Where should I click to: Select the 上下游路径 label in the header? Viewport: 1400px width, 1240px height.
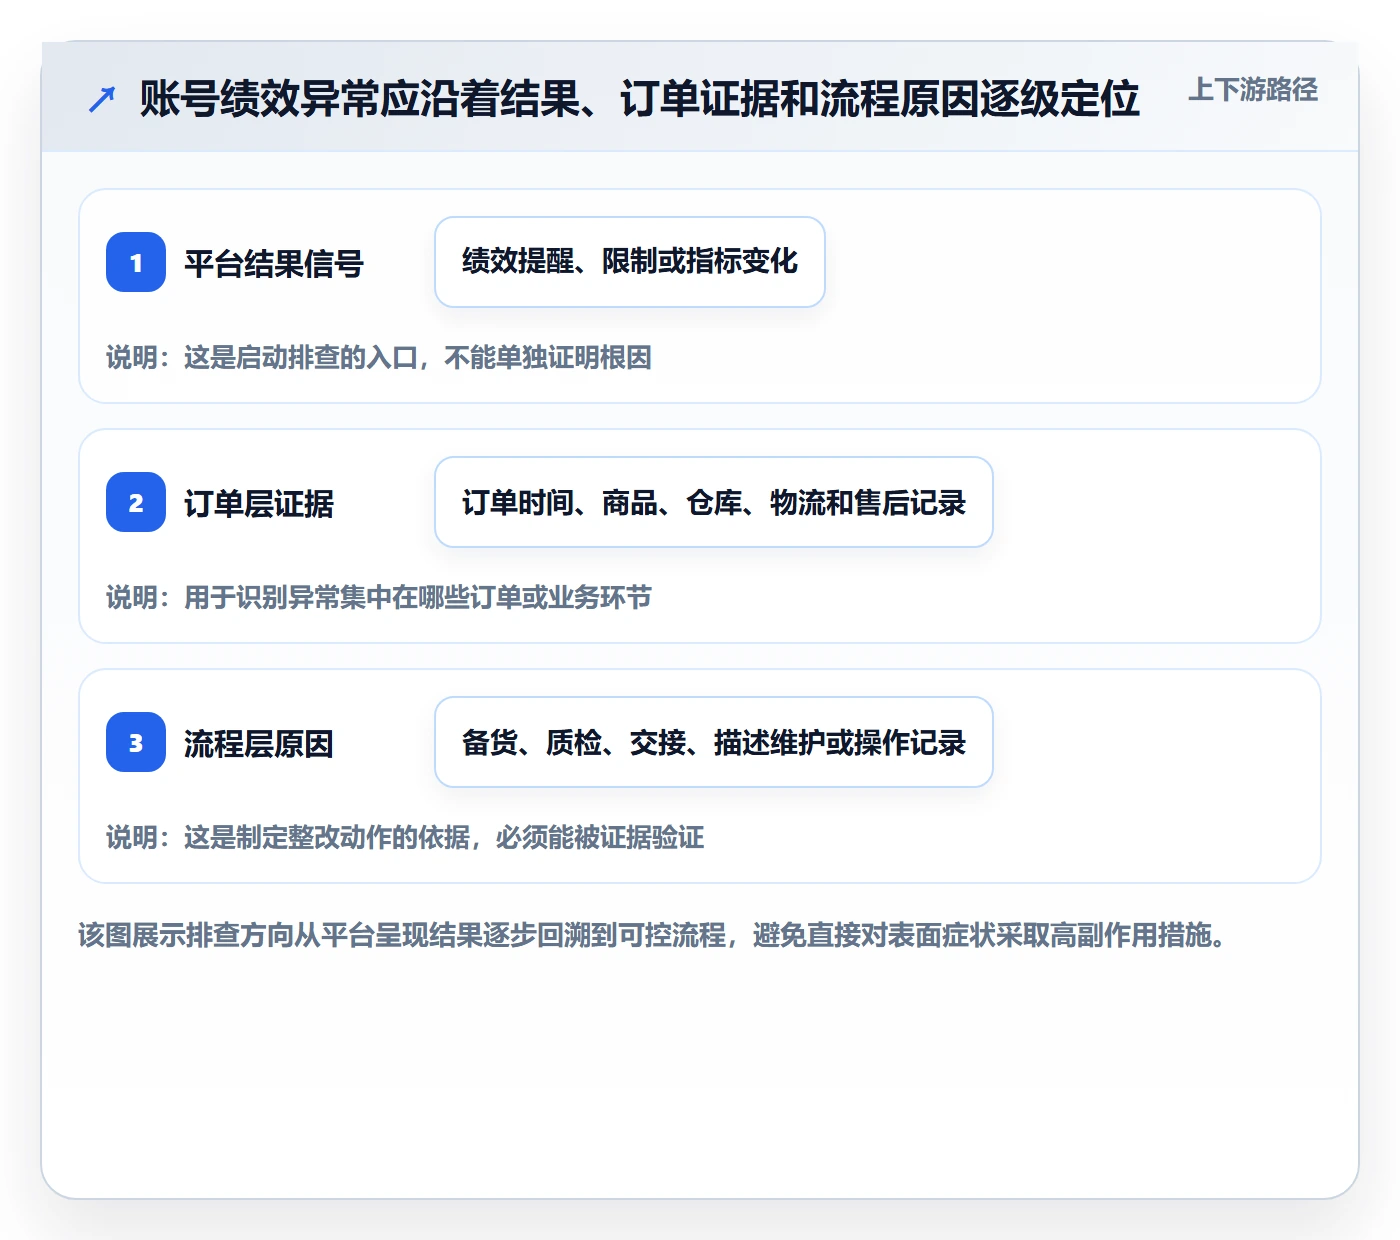(1253, 90)
